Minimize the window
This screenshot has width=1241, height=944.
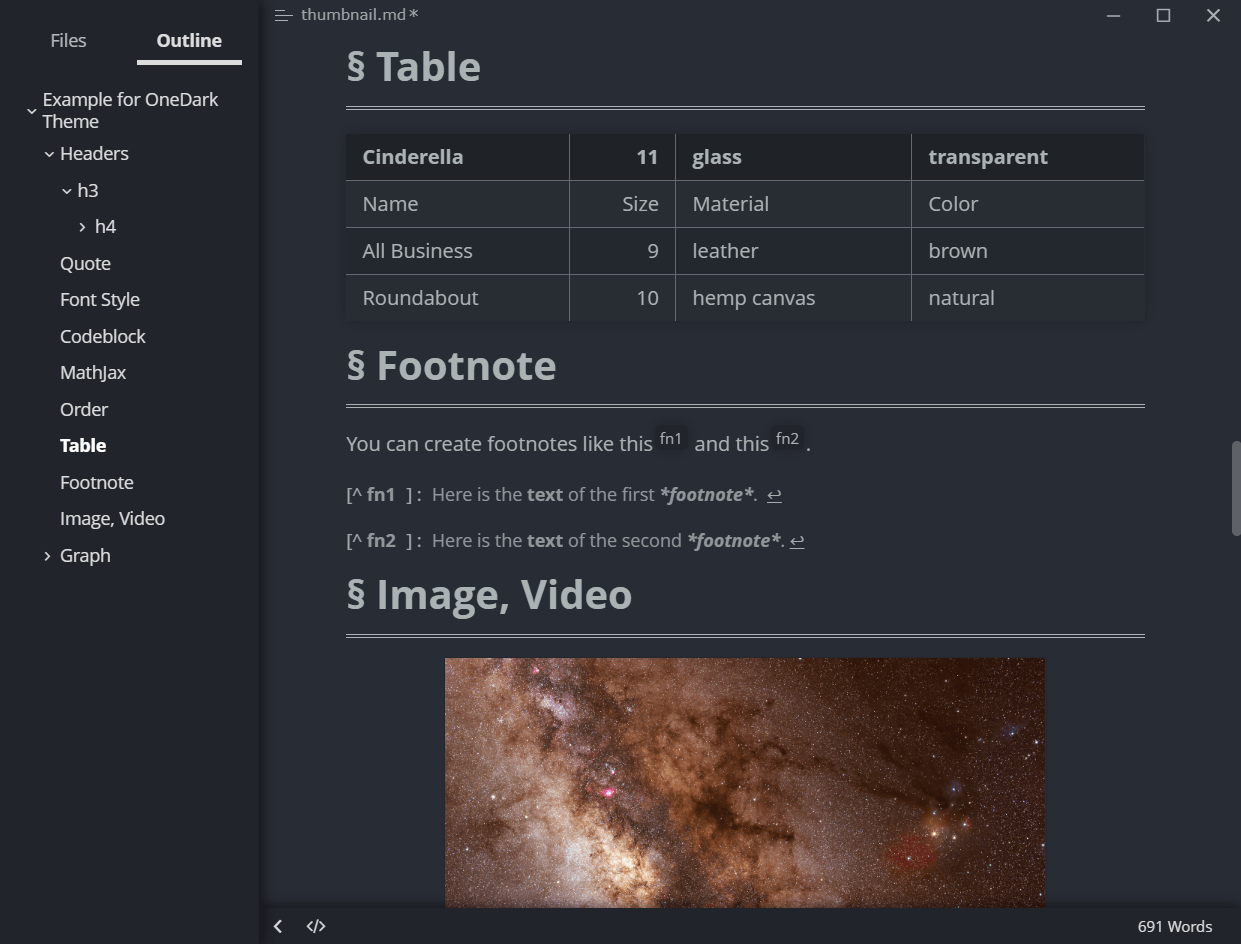pos(1114,15)
